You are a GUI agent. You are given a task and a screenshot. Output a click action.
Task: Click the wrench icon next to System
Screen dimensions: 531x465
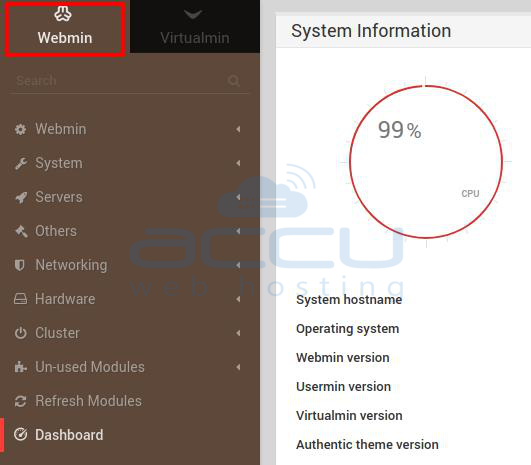pos(21,163)
